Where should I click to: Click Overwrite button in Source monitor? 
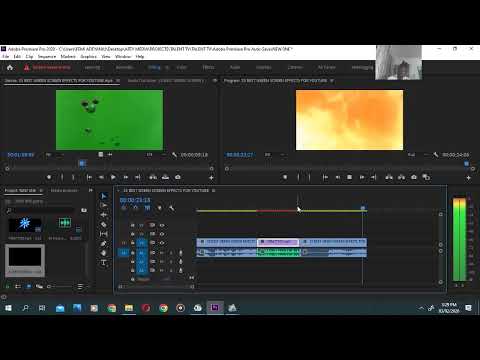pos(166,177)
